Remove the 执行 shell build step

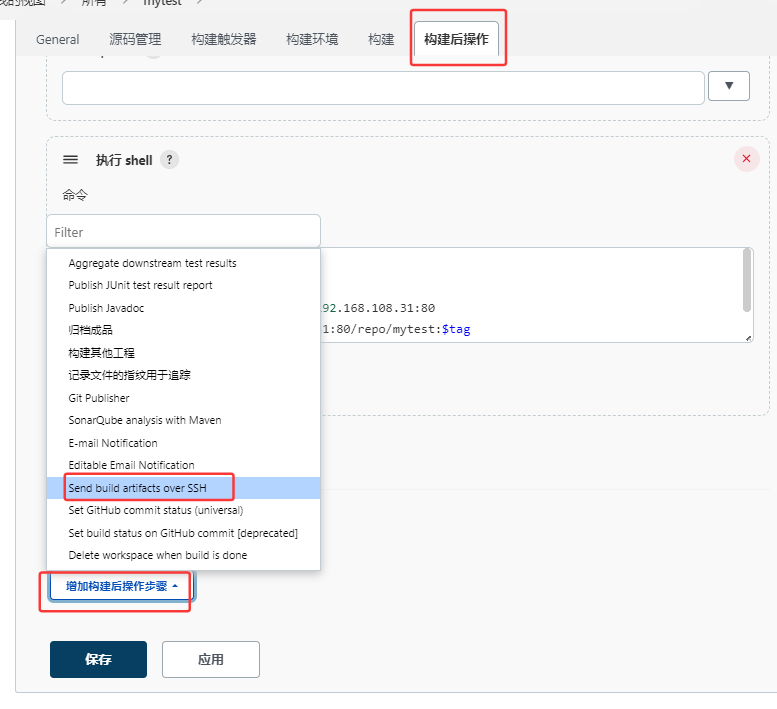[746, 159]
